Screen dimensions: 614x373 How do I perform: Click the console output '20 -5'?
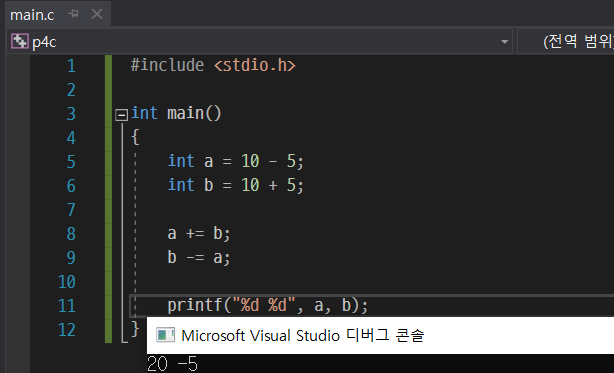(x=172, y=364)
